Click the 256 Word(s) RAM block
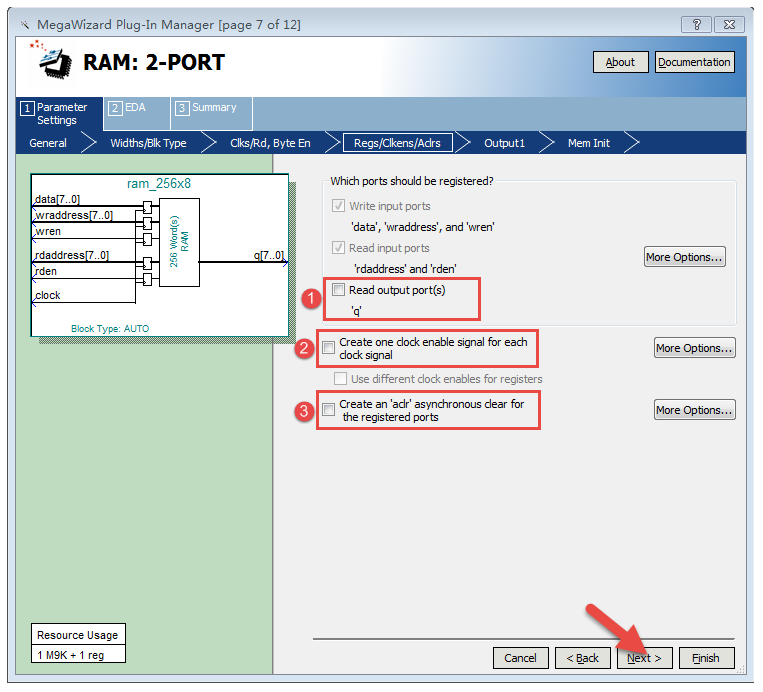 pyautogui.click(x=180, y=242)
